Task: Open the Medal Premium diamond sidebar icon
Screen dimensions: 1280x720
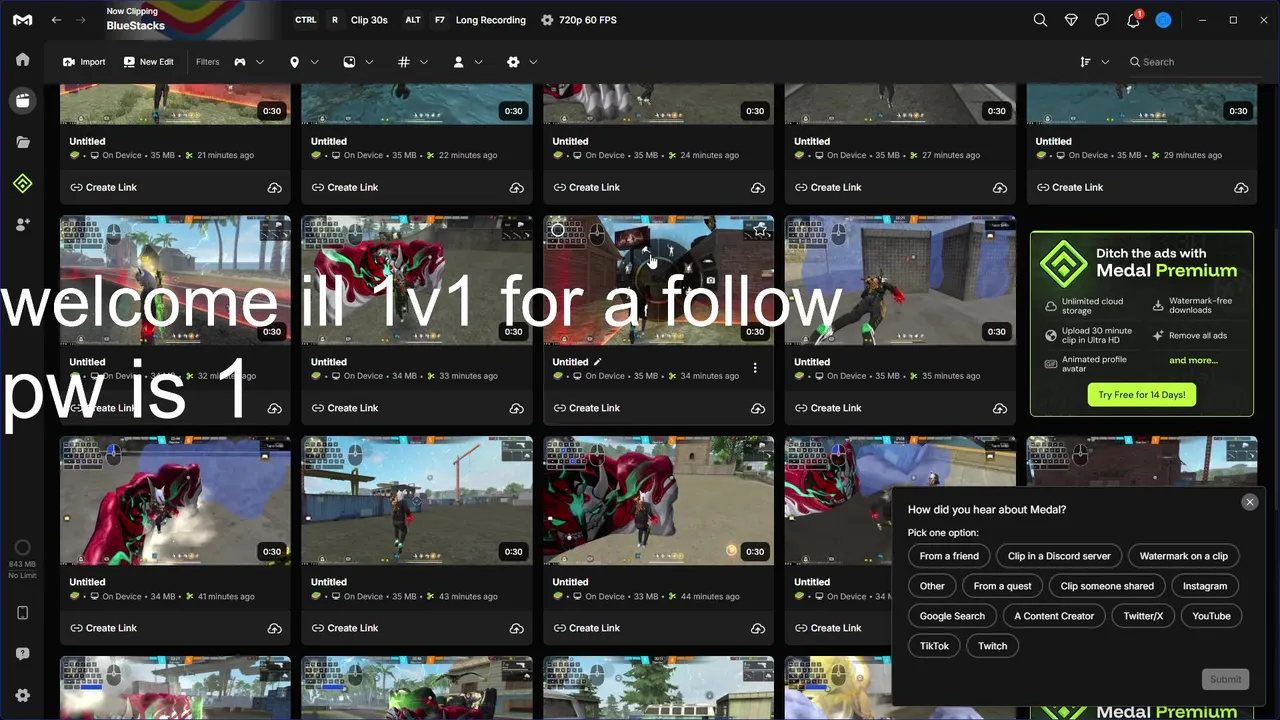Action: click(x=22, y=183)
